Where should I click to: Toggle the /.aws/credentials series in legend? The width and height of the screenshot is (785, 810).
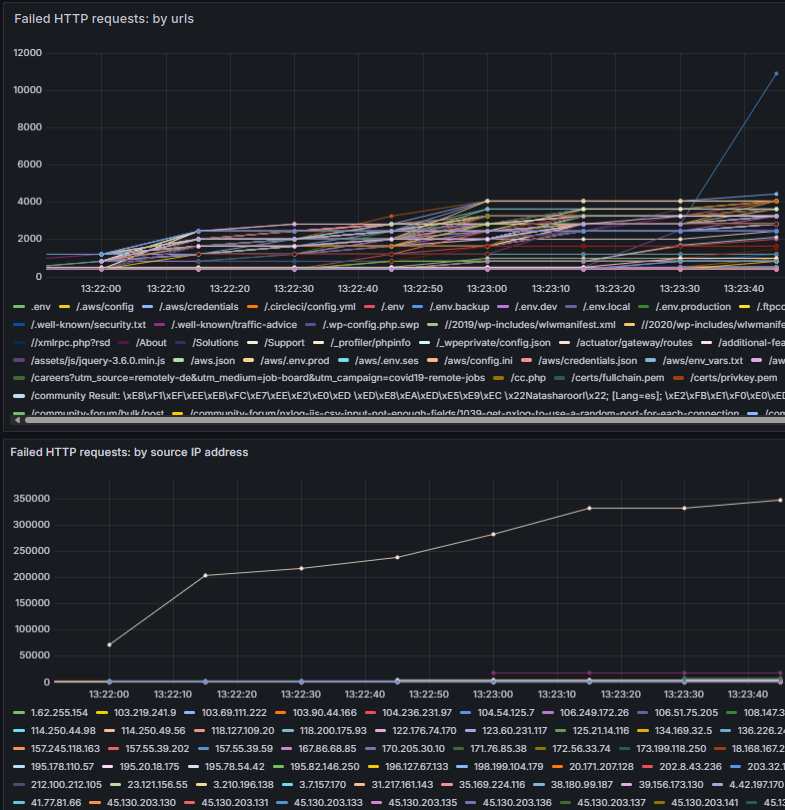tap(190, 306)
